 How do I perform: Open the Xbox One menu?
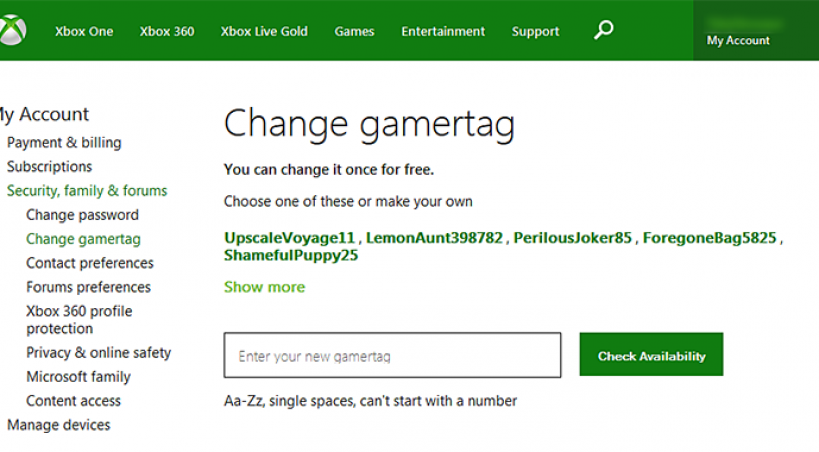[84, 31]
